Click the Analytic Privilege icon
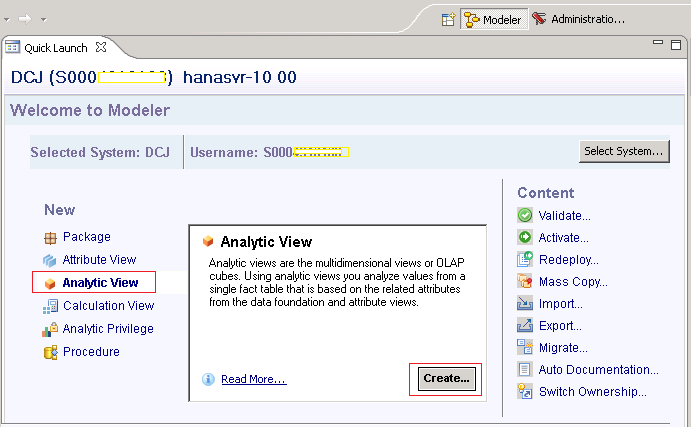Image resolution: width=691 pixels, height=427 pixels. point(50,329)
